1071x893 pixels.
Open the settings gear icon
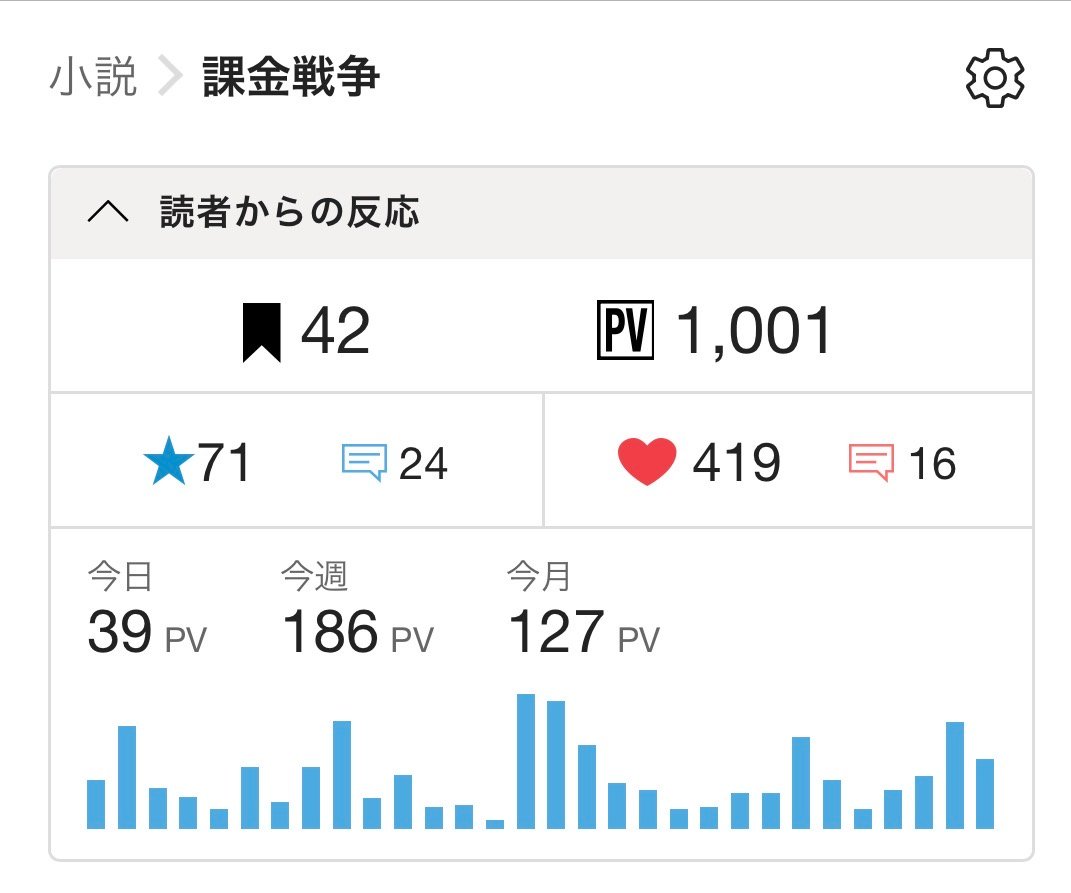click(995, 79)
